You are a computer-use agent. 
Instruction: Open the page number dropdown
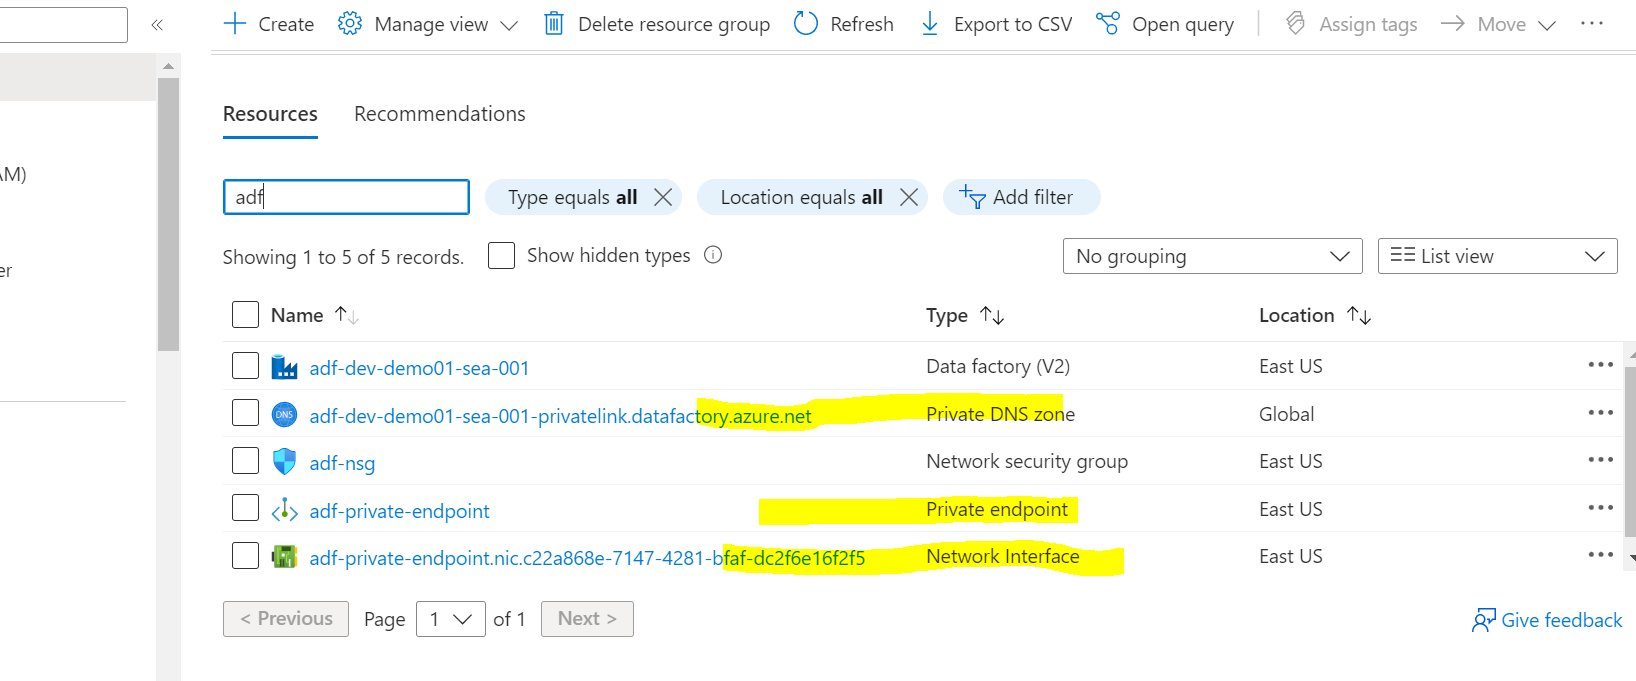(451, 619)
